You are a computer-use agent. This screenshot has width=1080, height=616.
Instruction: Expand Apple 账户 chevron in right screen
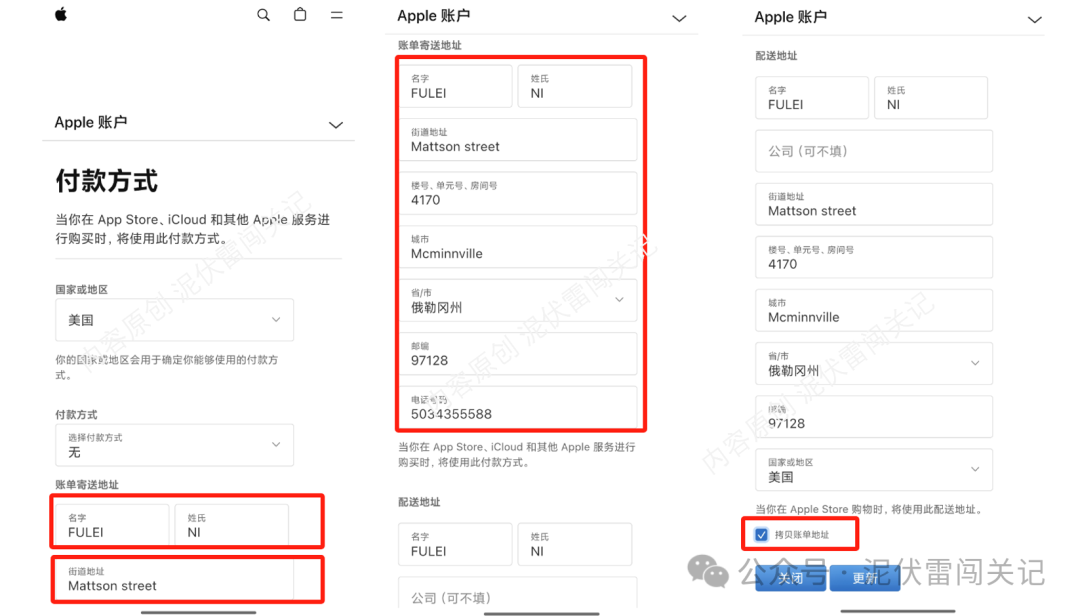1035,20
